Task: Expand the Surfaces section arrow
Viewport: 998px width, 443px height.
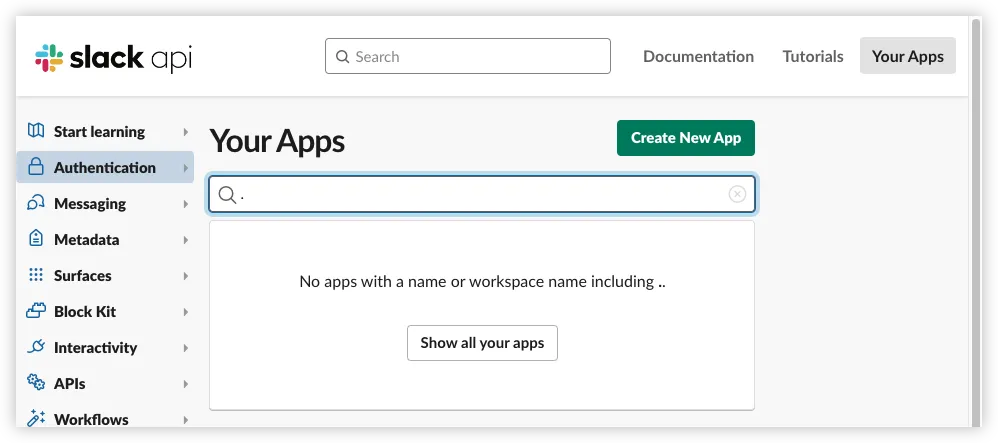Action: (x=185, y=276)
